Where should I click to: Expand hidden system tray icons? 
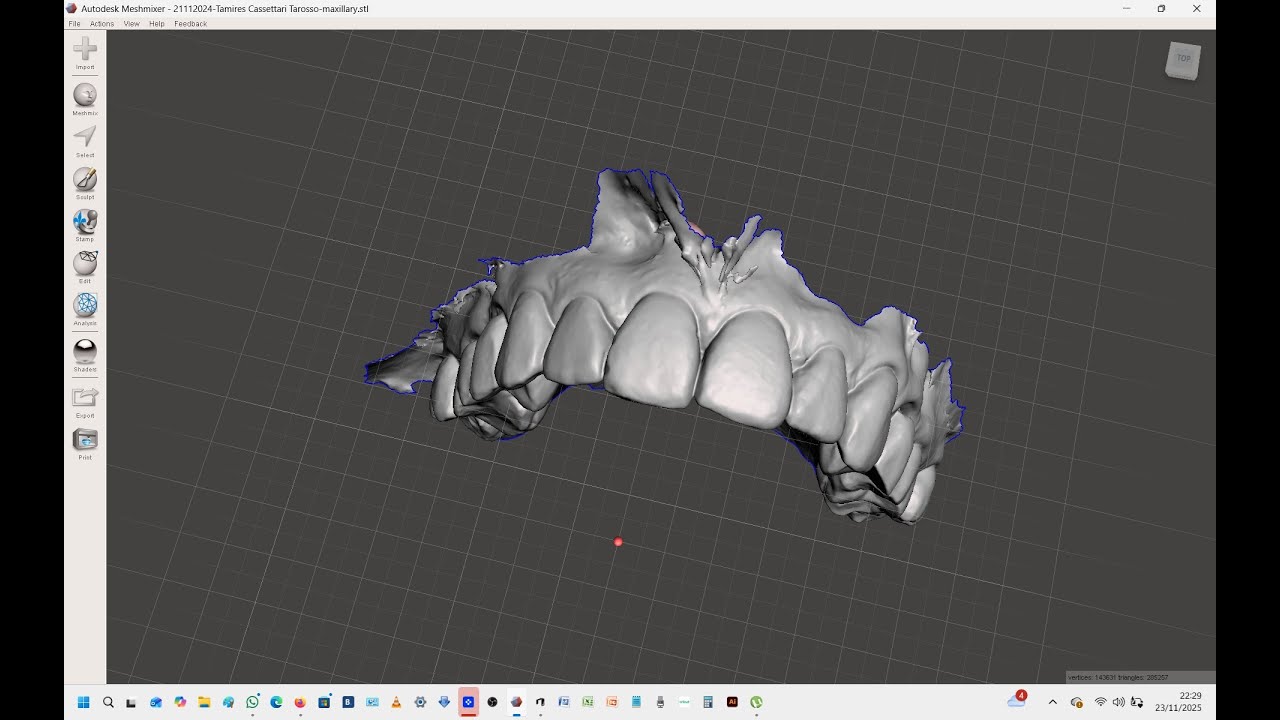[x=1052, y=702]
